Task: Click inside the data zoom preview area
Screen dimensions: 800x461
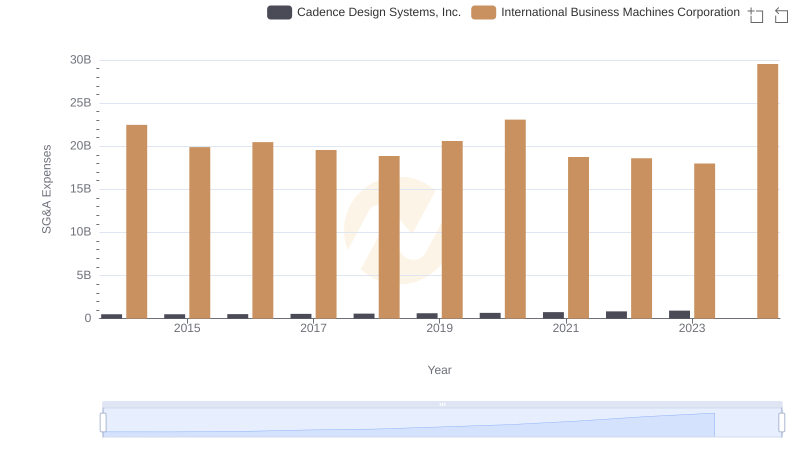Action: point(442,423)
